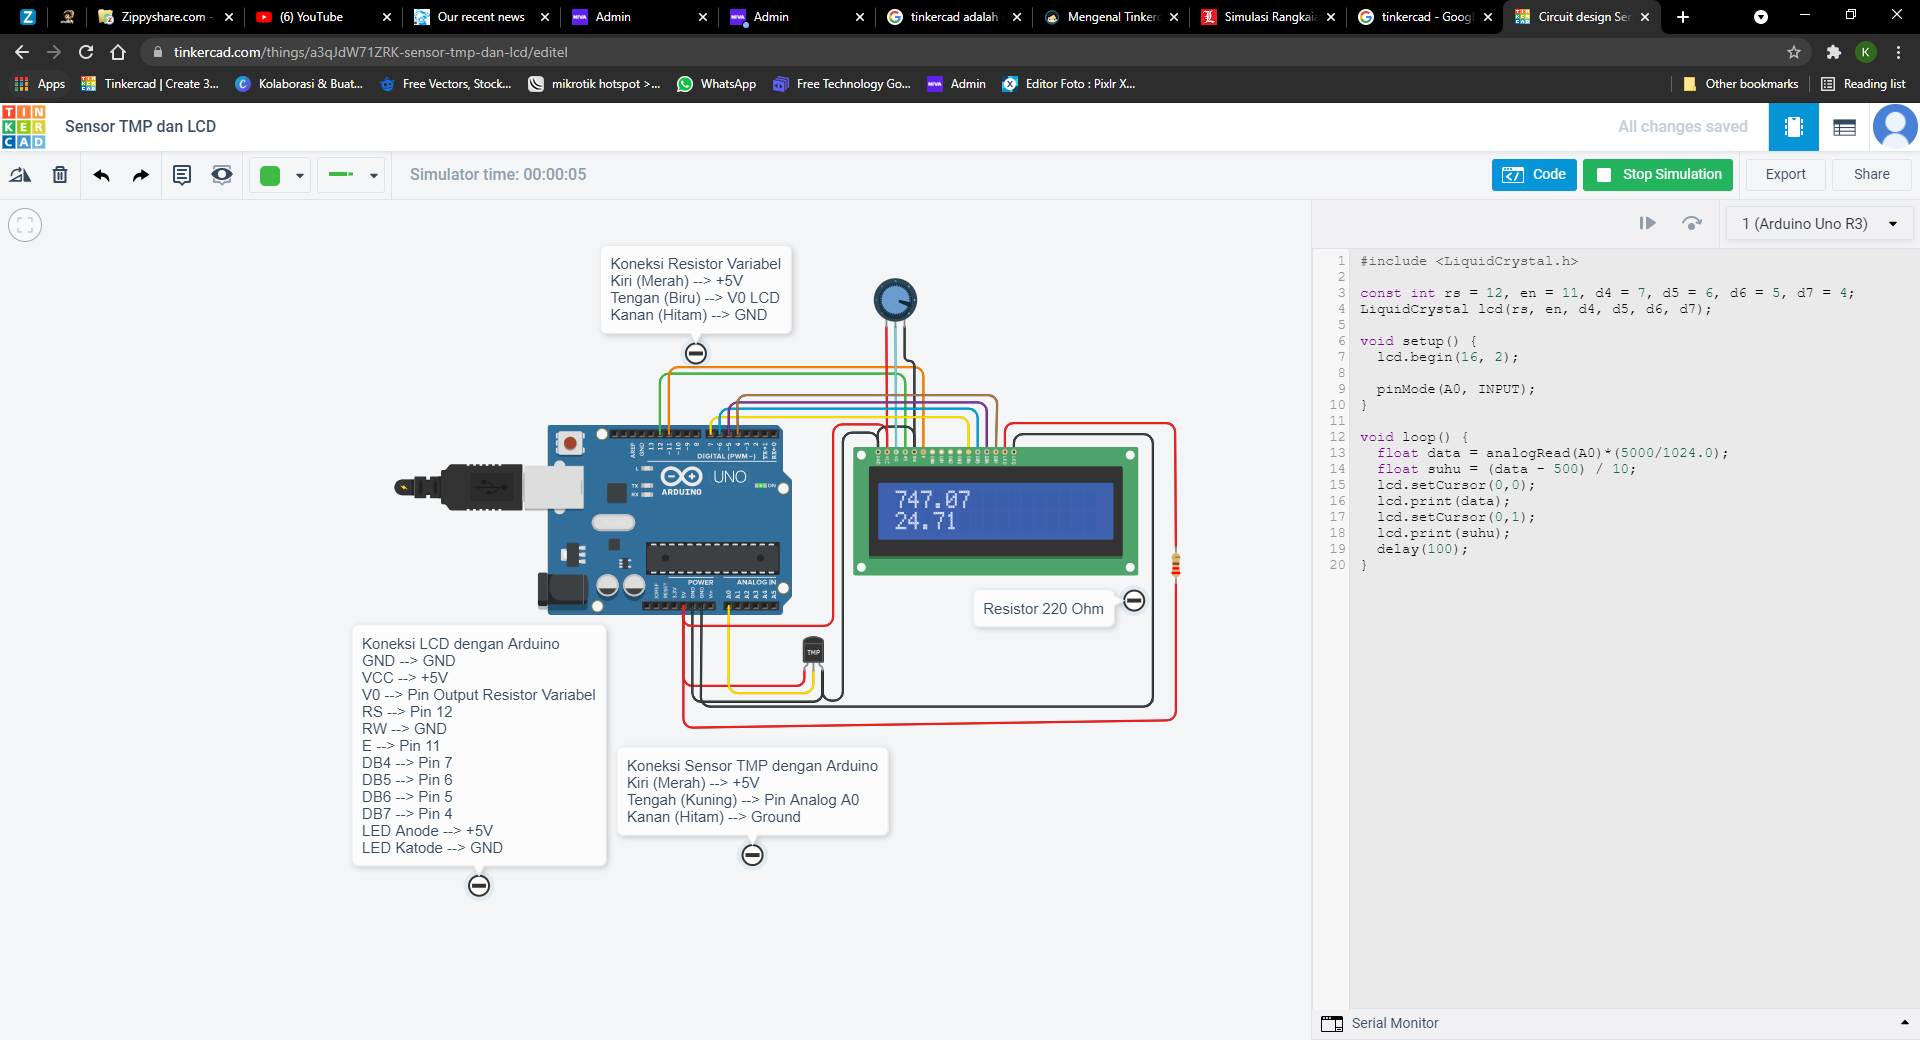Viewport: 1920px width, 1040px height.
Task: Collapse the Koneksi Resistor Variabel note
Action: pos(696,353)
